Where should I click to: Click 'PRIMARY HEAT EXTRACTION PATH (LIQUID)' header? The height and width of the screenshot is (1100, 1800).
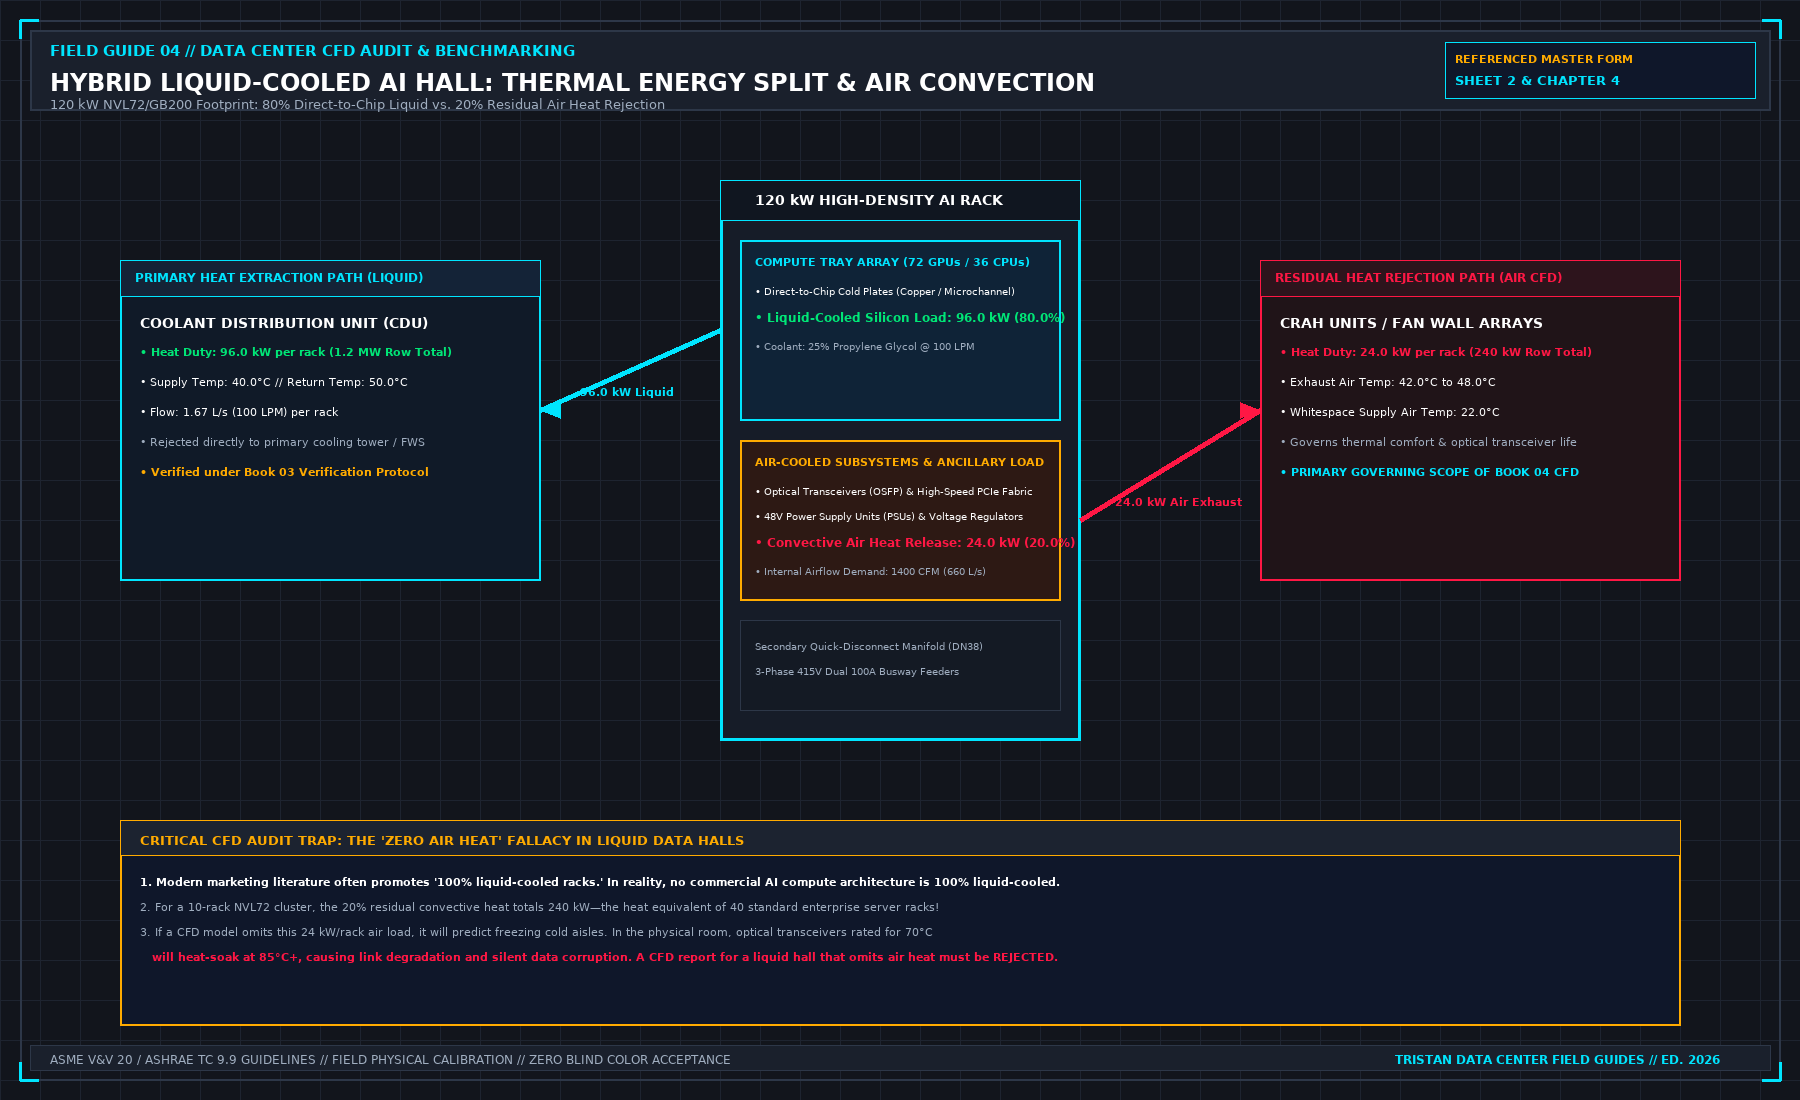(x=279, y=278)
